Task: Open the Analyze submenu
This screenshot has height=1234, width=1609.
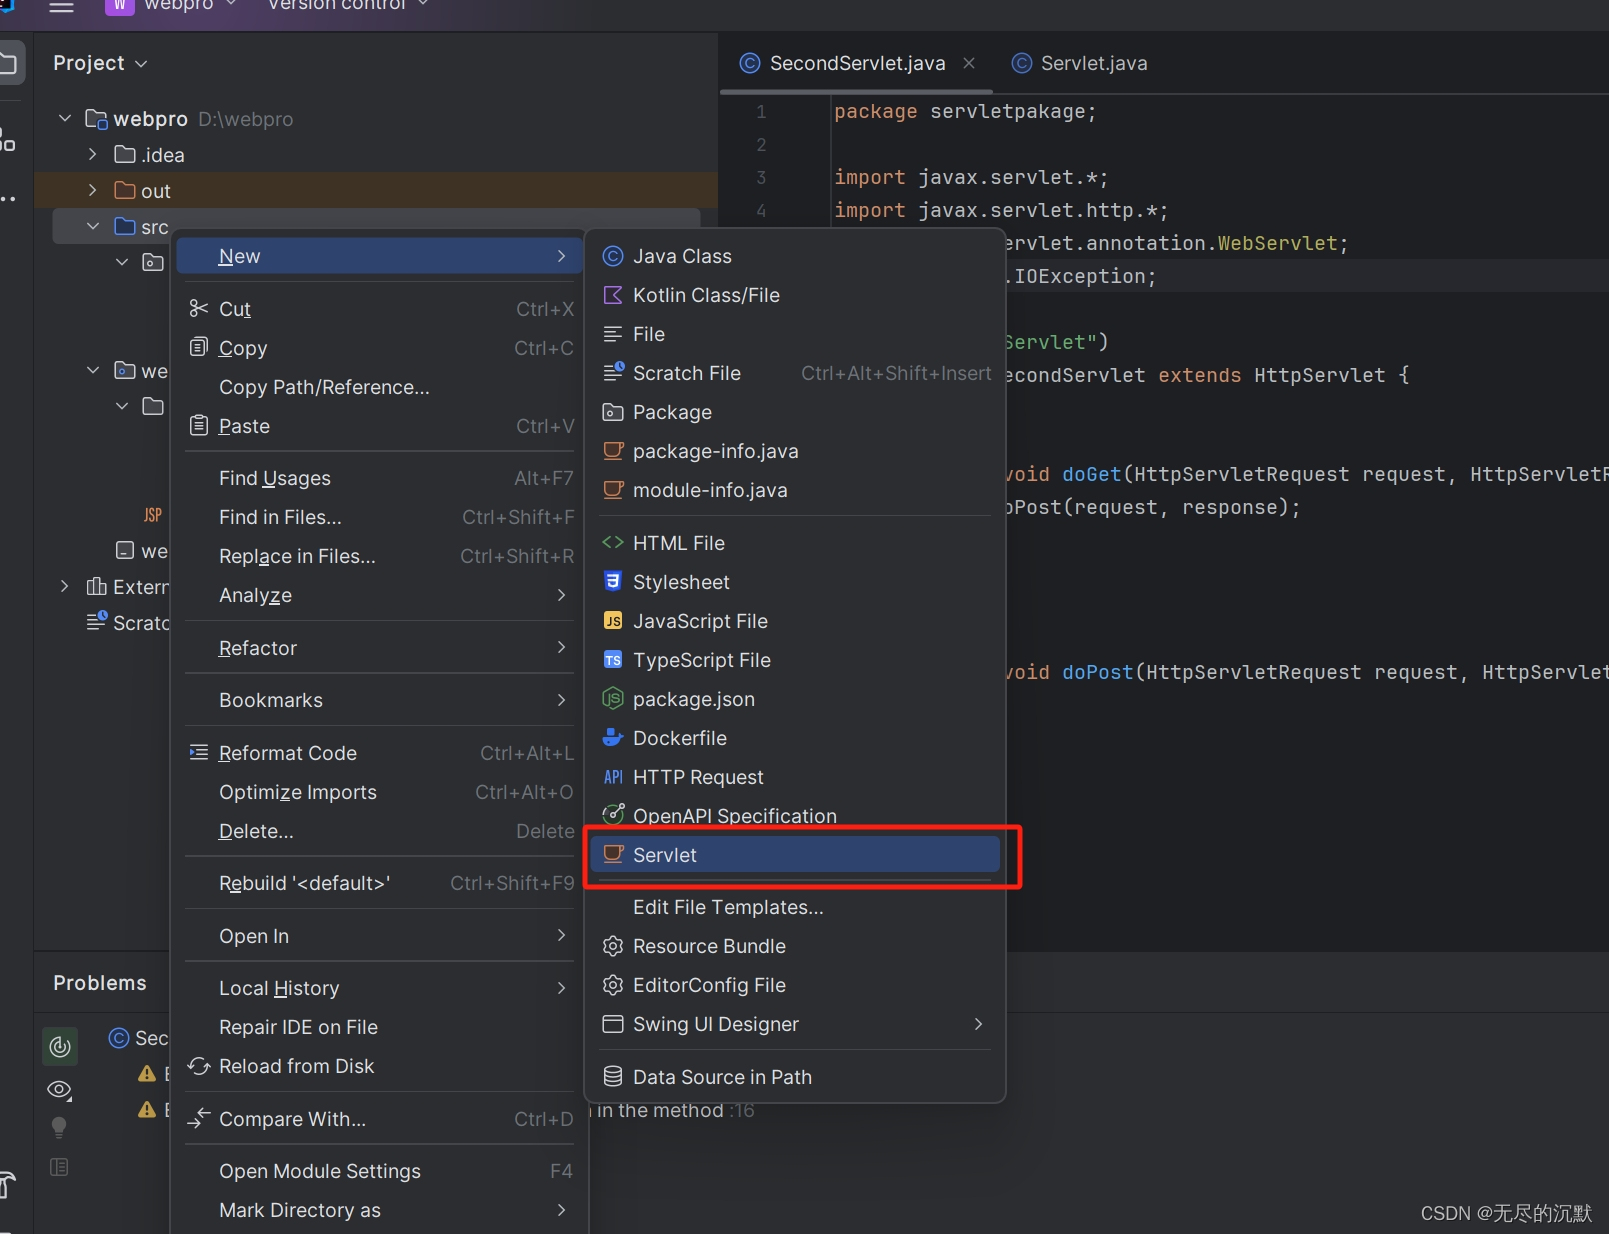Action: [380, 595]
